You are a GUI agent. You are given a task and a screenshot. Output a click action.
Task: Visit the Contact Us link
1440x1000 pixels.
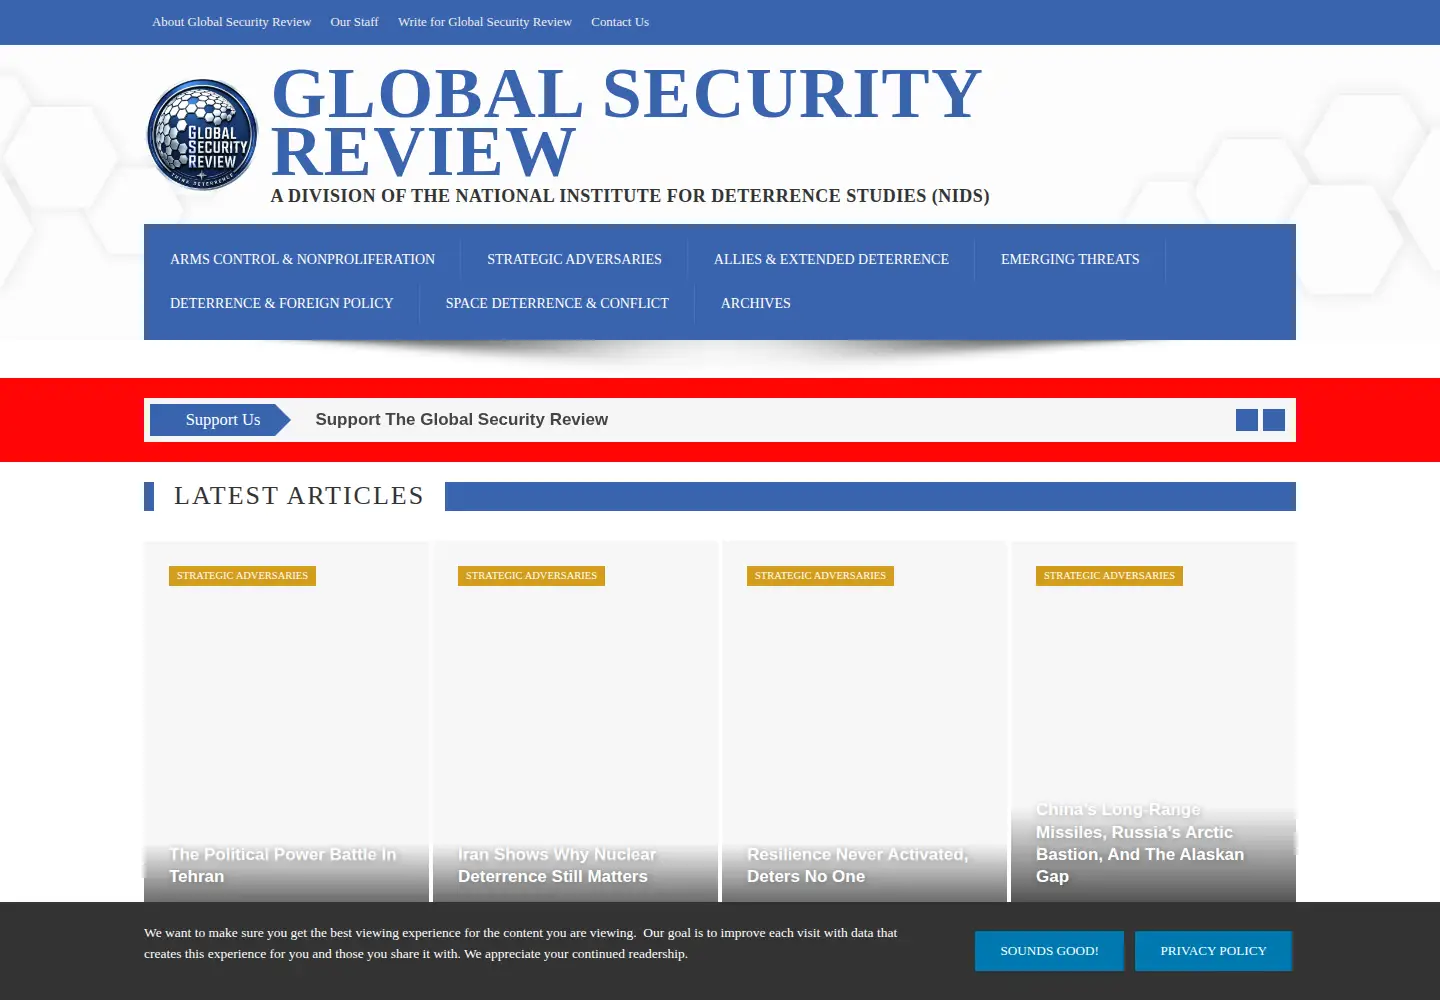tap(620, 22)
